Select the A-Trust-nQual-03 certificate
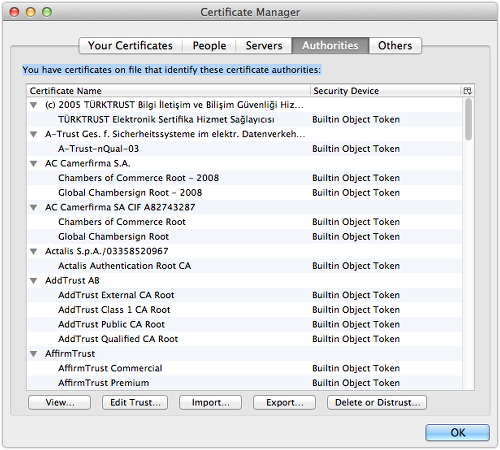Screen dimensions: 500x450 coord(244,149)
